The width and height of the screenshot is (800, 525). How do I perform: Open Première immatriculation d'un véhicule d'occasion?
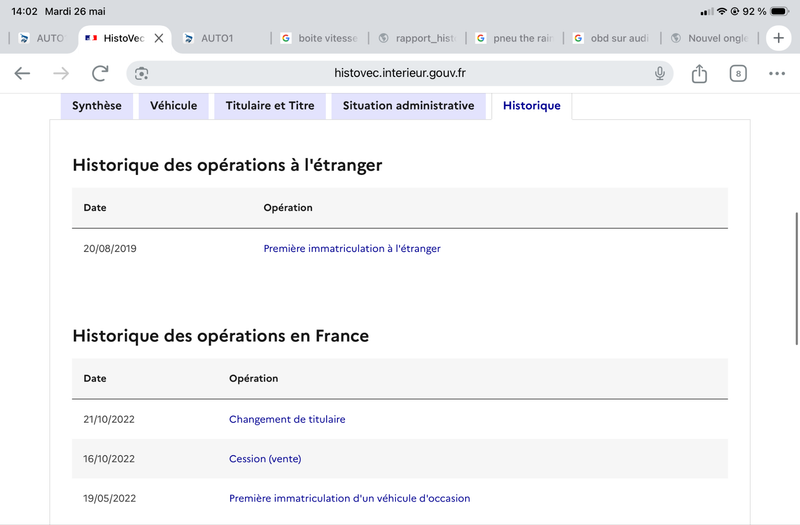pos(349,498)
